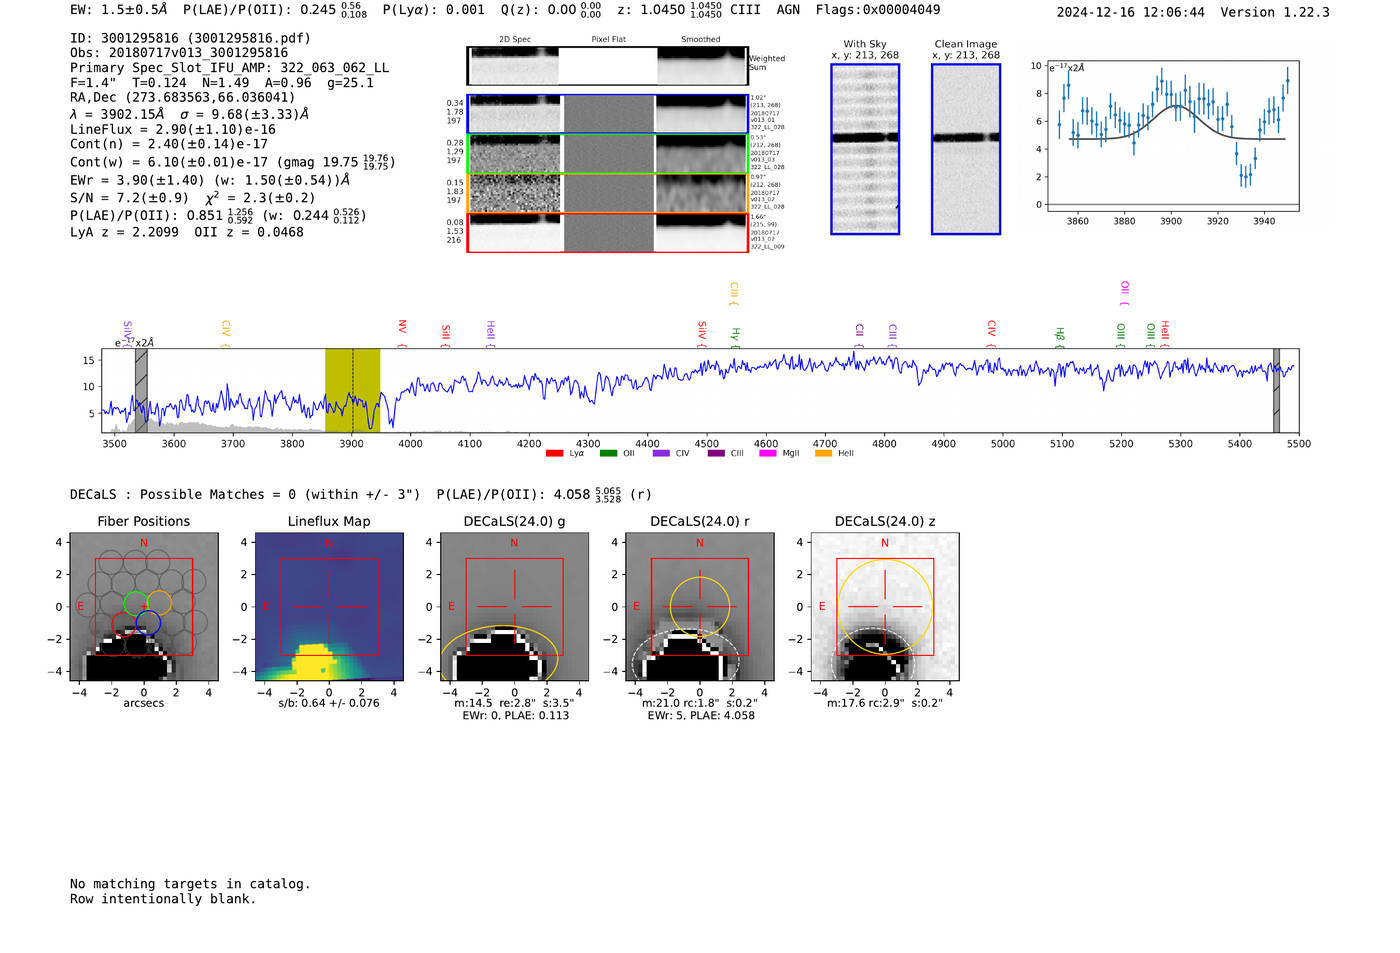Click the 'LineFlux = 2.90(±1.10)e-16' line
Screen dimensions: 1400x953
172,130
